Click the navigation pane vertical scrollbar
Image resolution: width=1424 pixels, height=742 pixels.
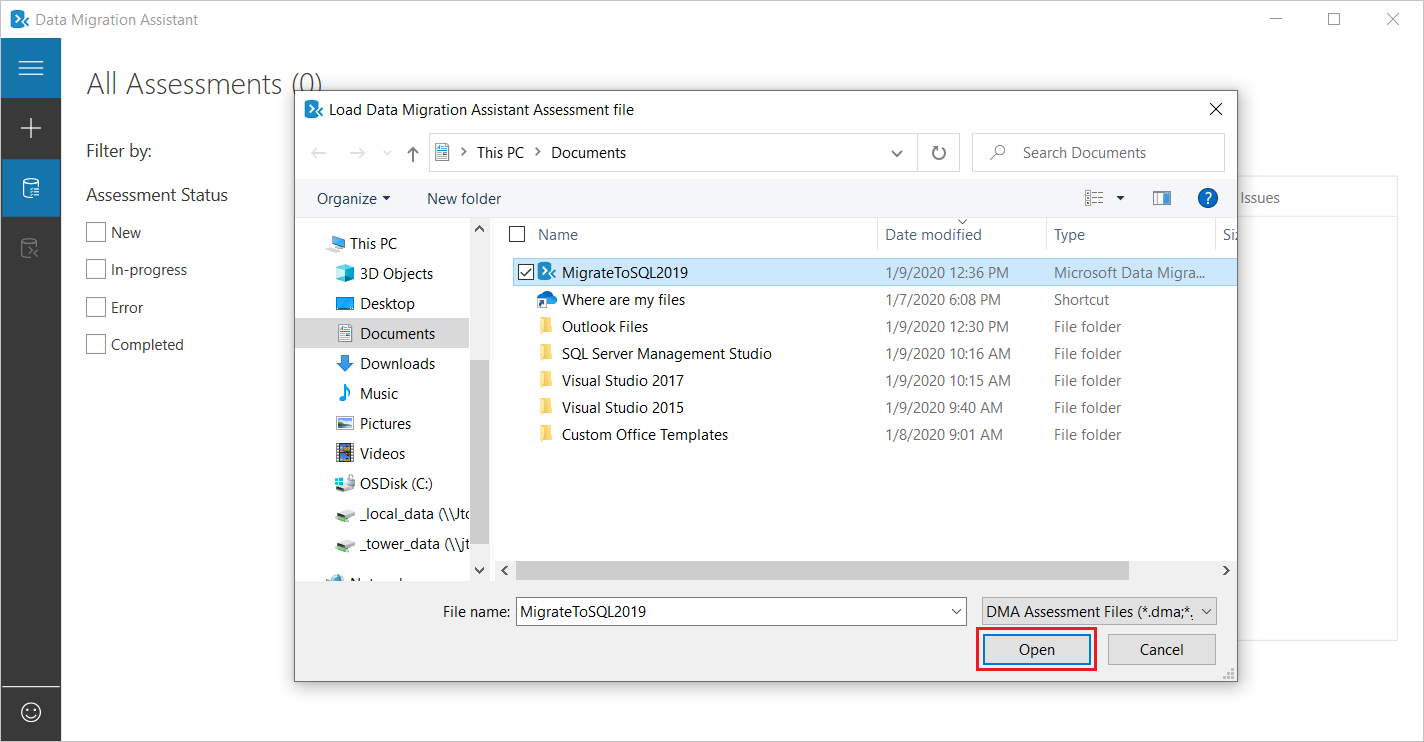(x=479, y=452)
